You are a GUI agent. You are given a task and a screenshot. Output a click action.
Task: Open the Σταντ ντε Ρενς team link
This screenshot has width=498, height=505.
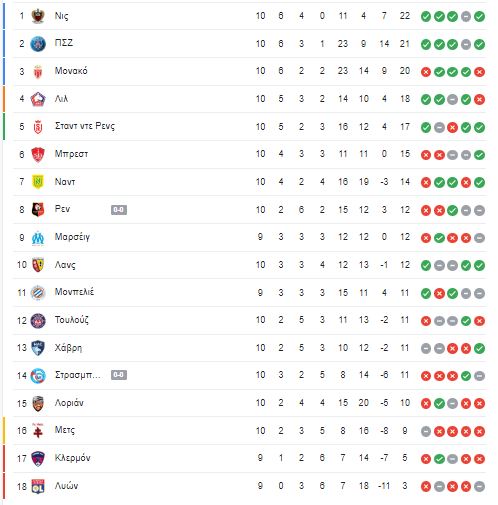tap(85, 126)
